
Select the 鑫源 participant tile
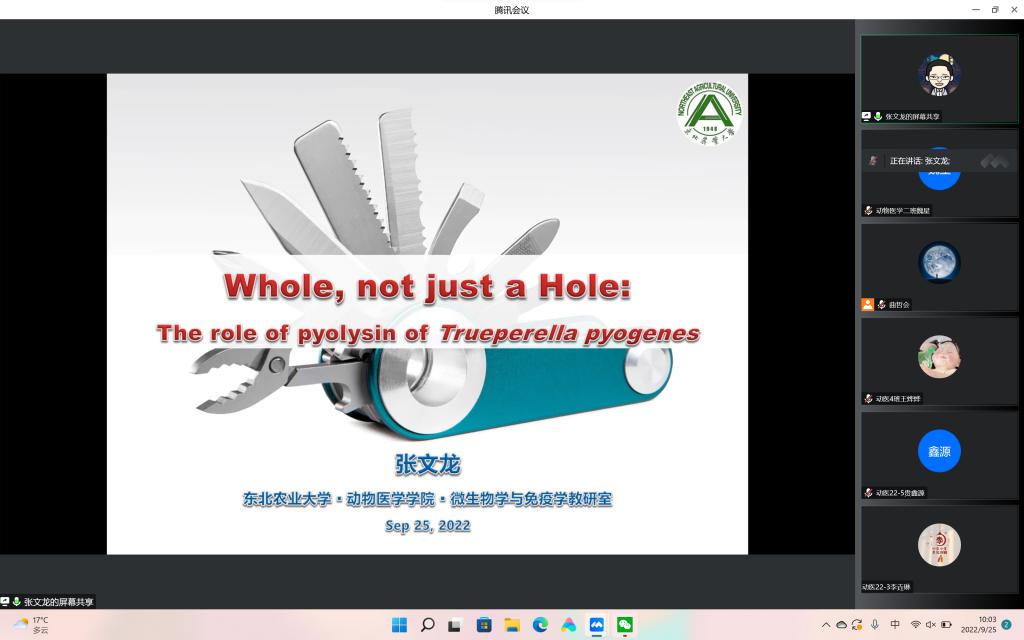coord(939,452)
